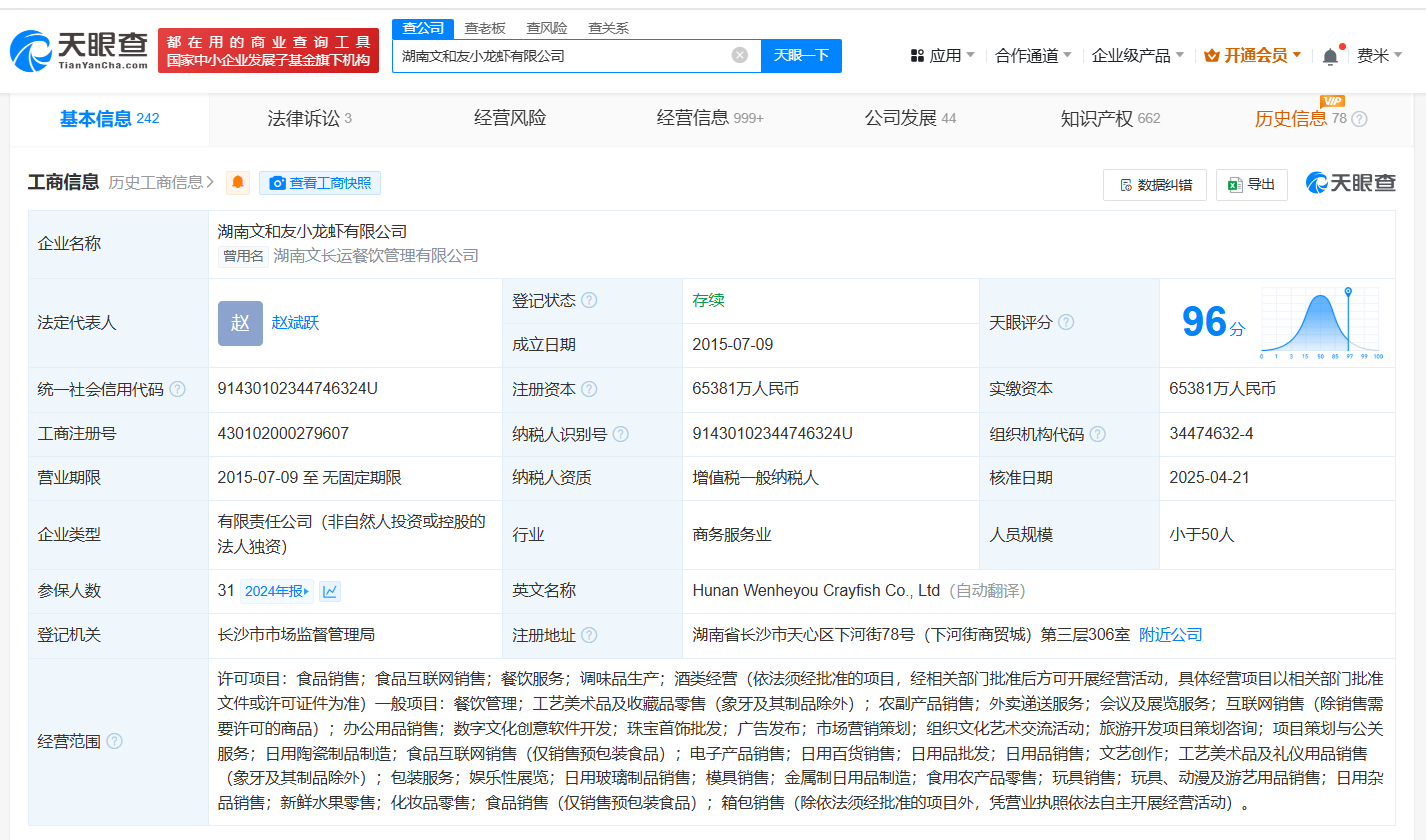Click help icon next to 历史信息 tab
The height and width of the screenshot is (840, 1426).
(x=1359, y=119)
